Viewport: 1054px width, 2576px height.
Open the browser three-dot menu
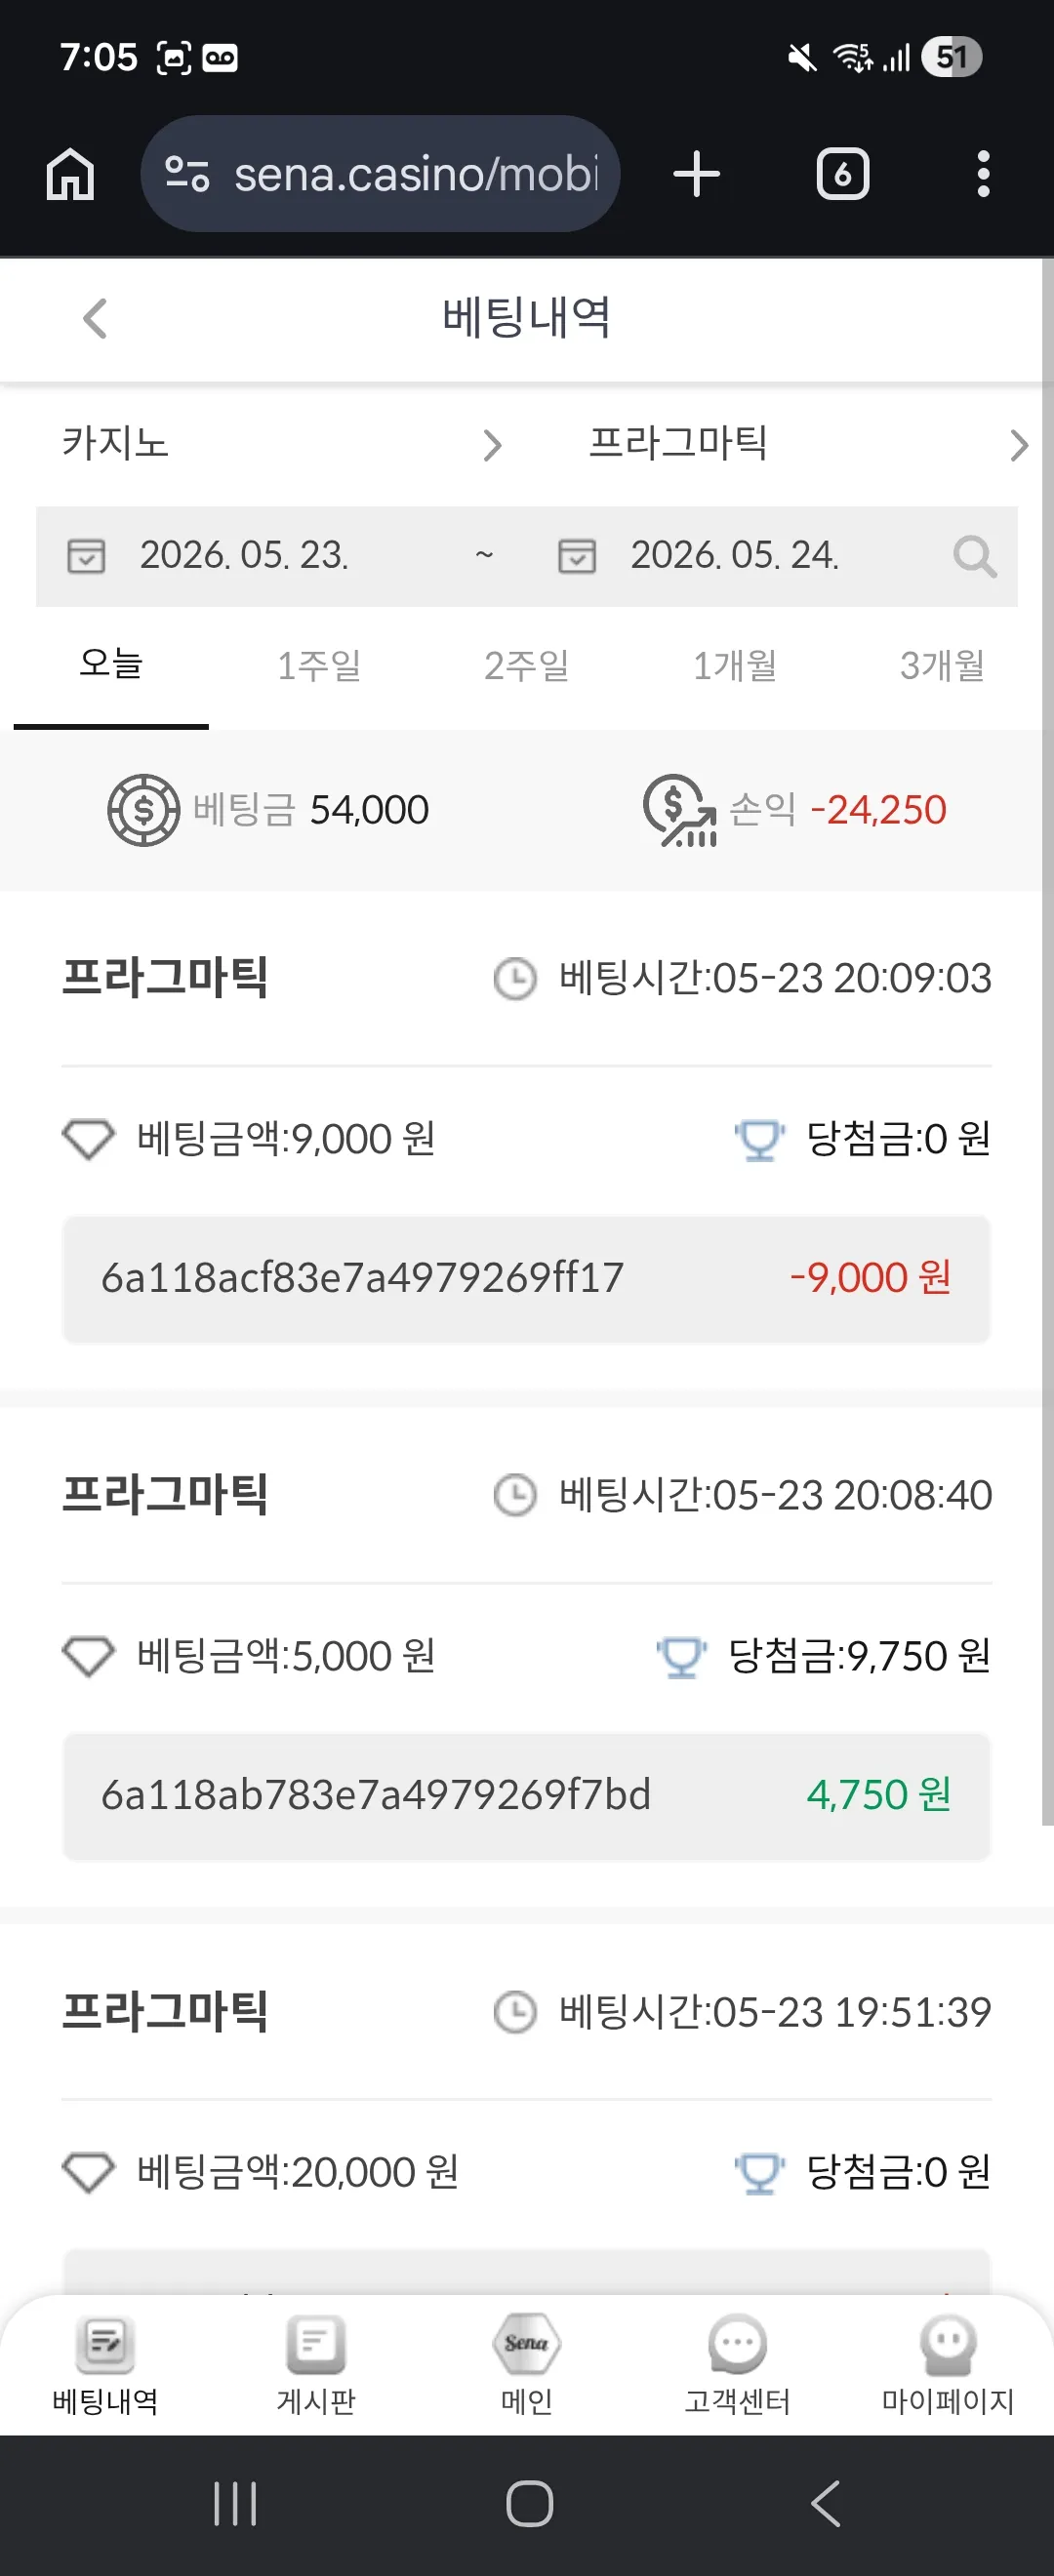(x=983, y=174)
